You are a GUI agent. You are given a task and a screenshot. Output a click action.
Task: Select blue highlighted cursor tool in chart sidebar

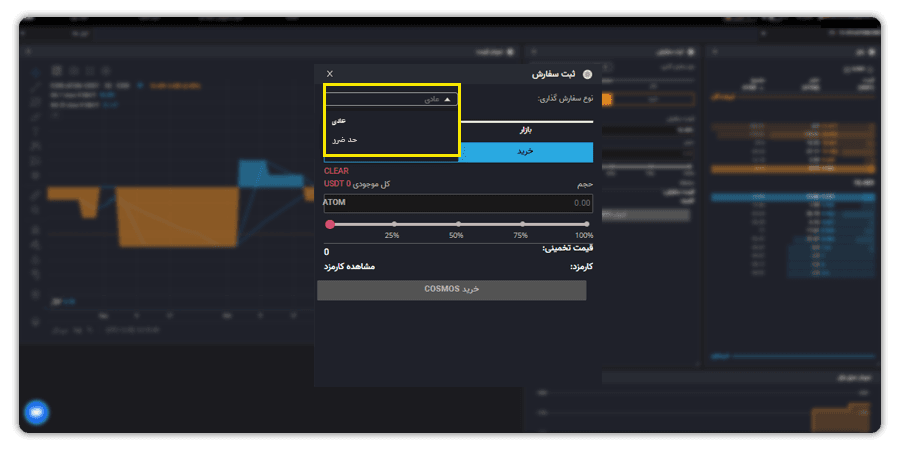36,72
